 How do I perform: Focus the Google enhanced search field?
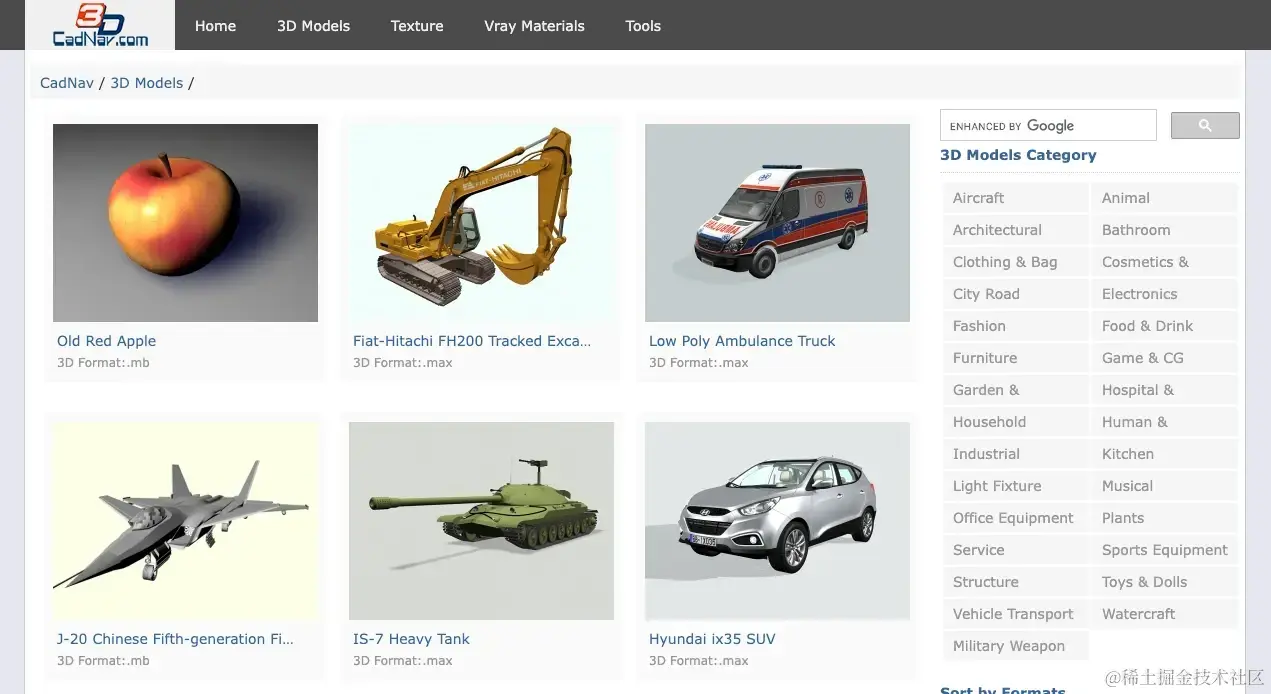(1048, 125)
